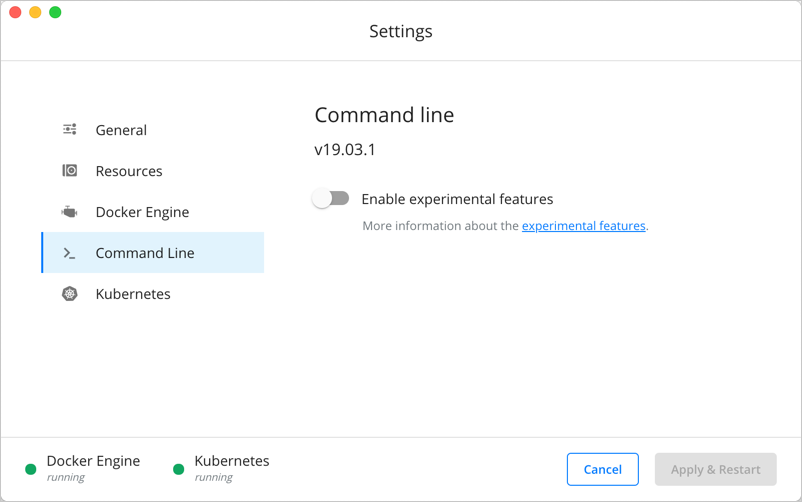Image resolution: width=802 pixels, height=502 pixels.
Task: Minimize the Settings window with the yellow button
Action: [35, 12]
